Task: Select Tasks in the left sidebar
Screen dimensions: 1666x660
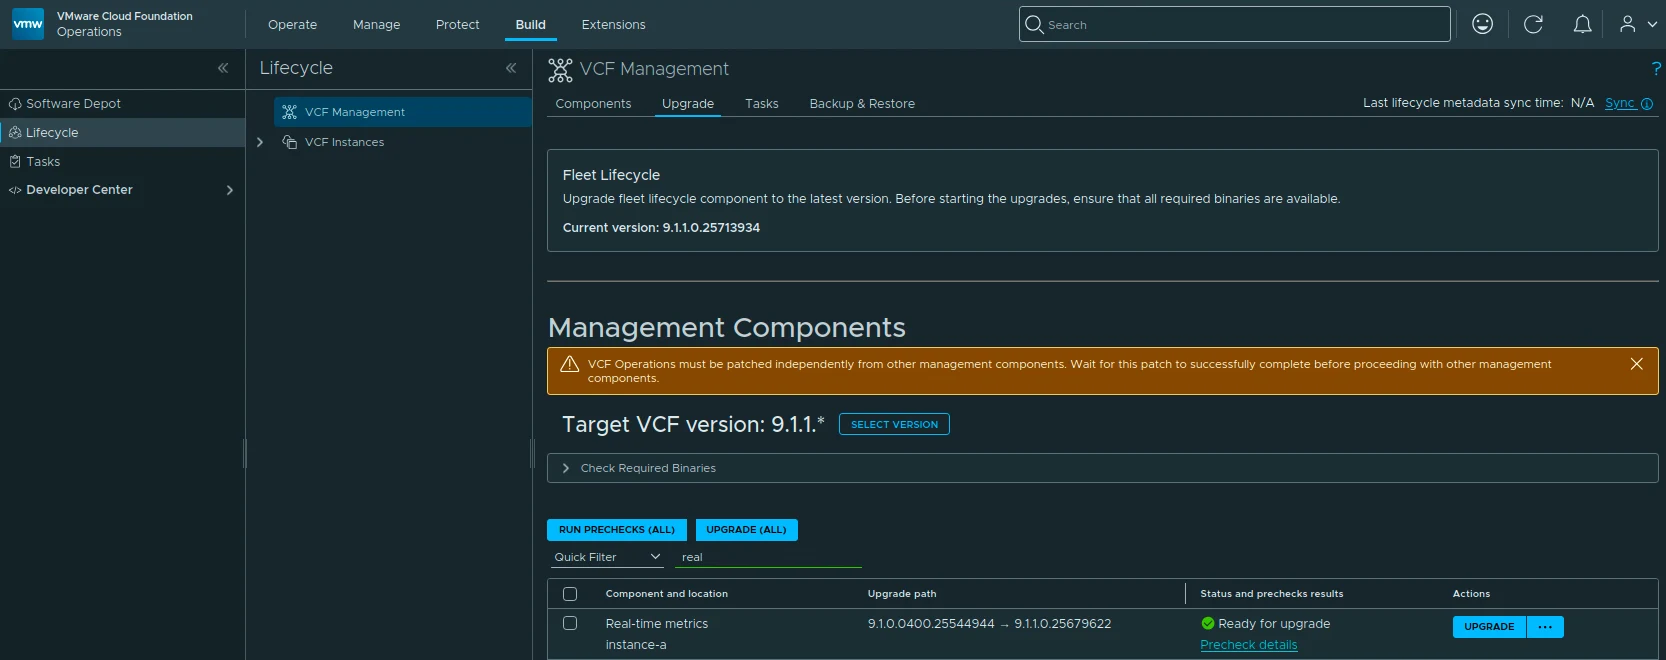Action: coord(43,162)
